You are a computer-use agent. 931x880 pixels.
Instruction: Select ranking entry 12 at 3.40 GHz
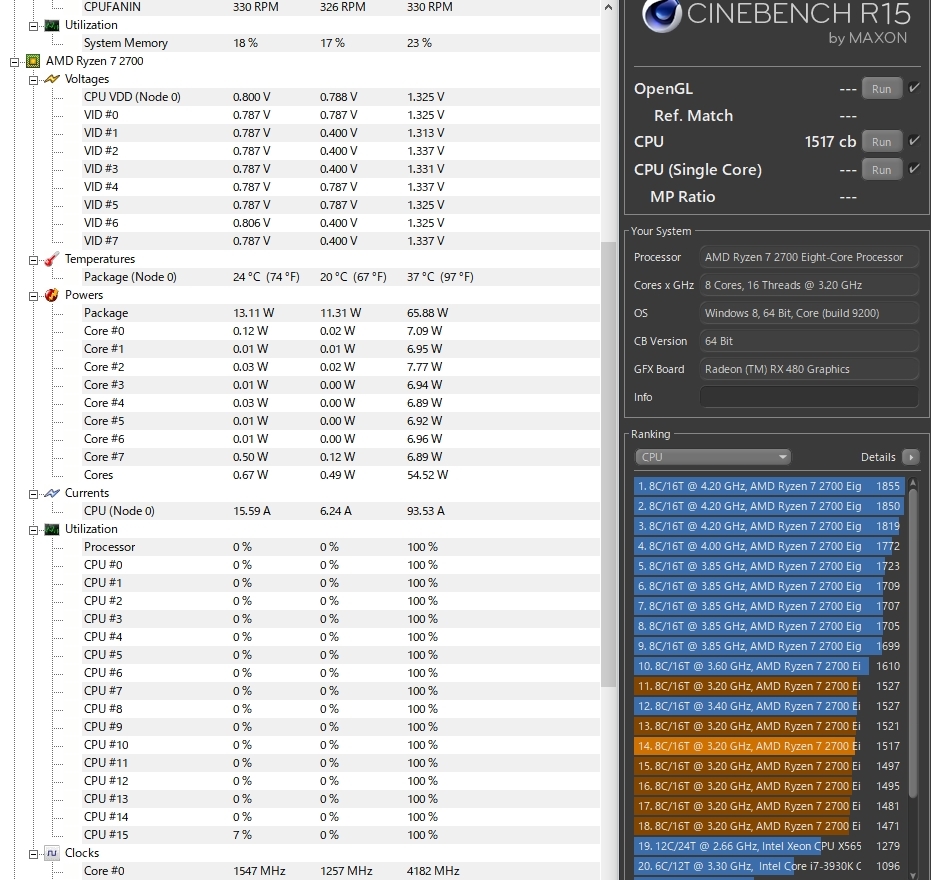tap(769, 706)
